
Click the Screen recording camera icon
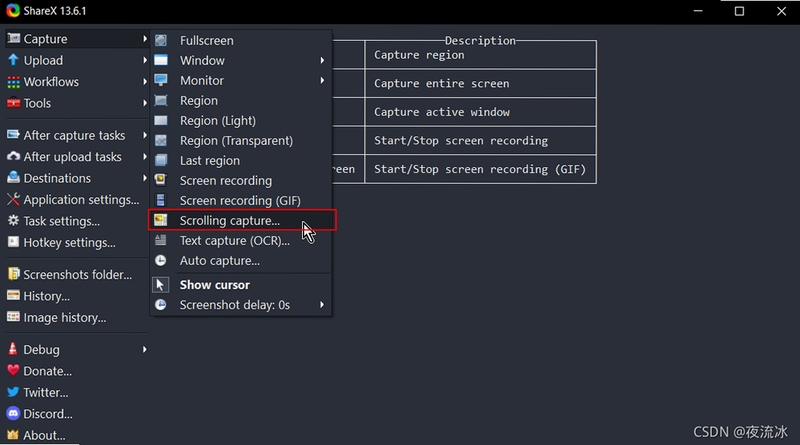(x=161, y=180)
